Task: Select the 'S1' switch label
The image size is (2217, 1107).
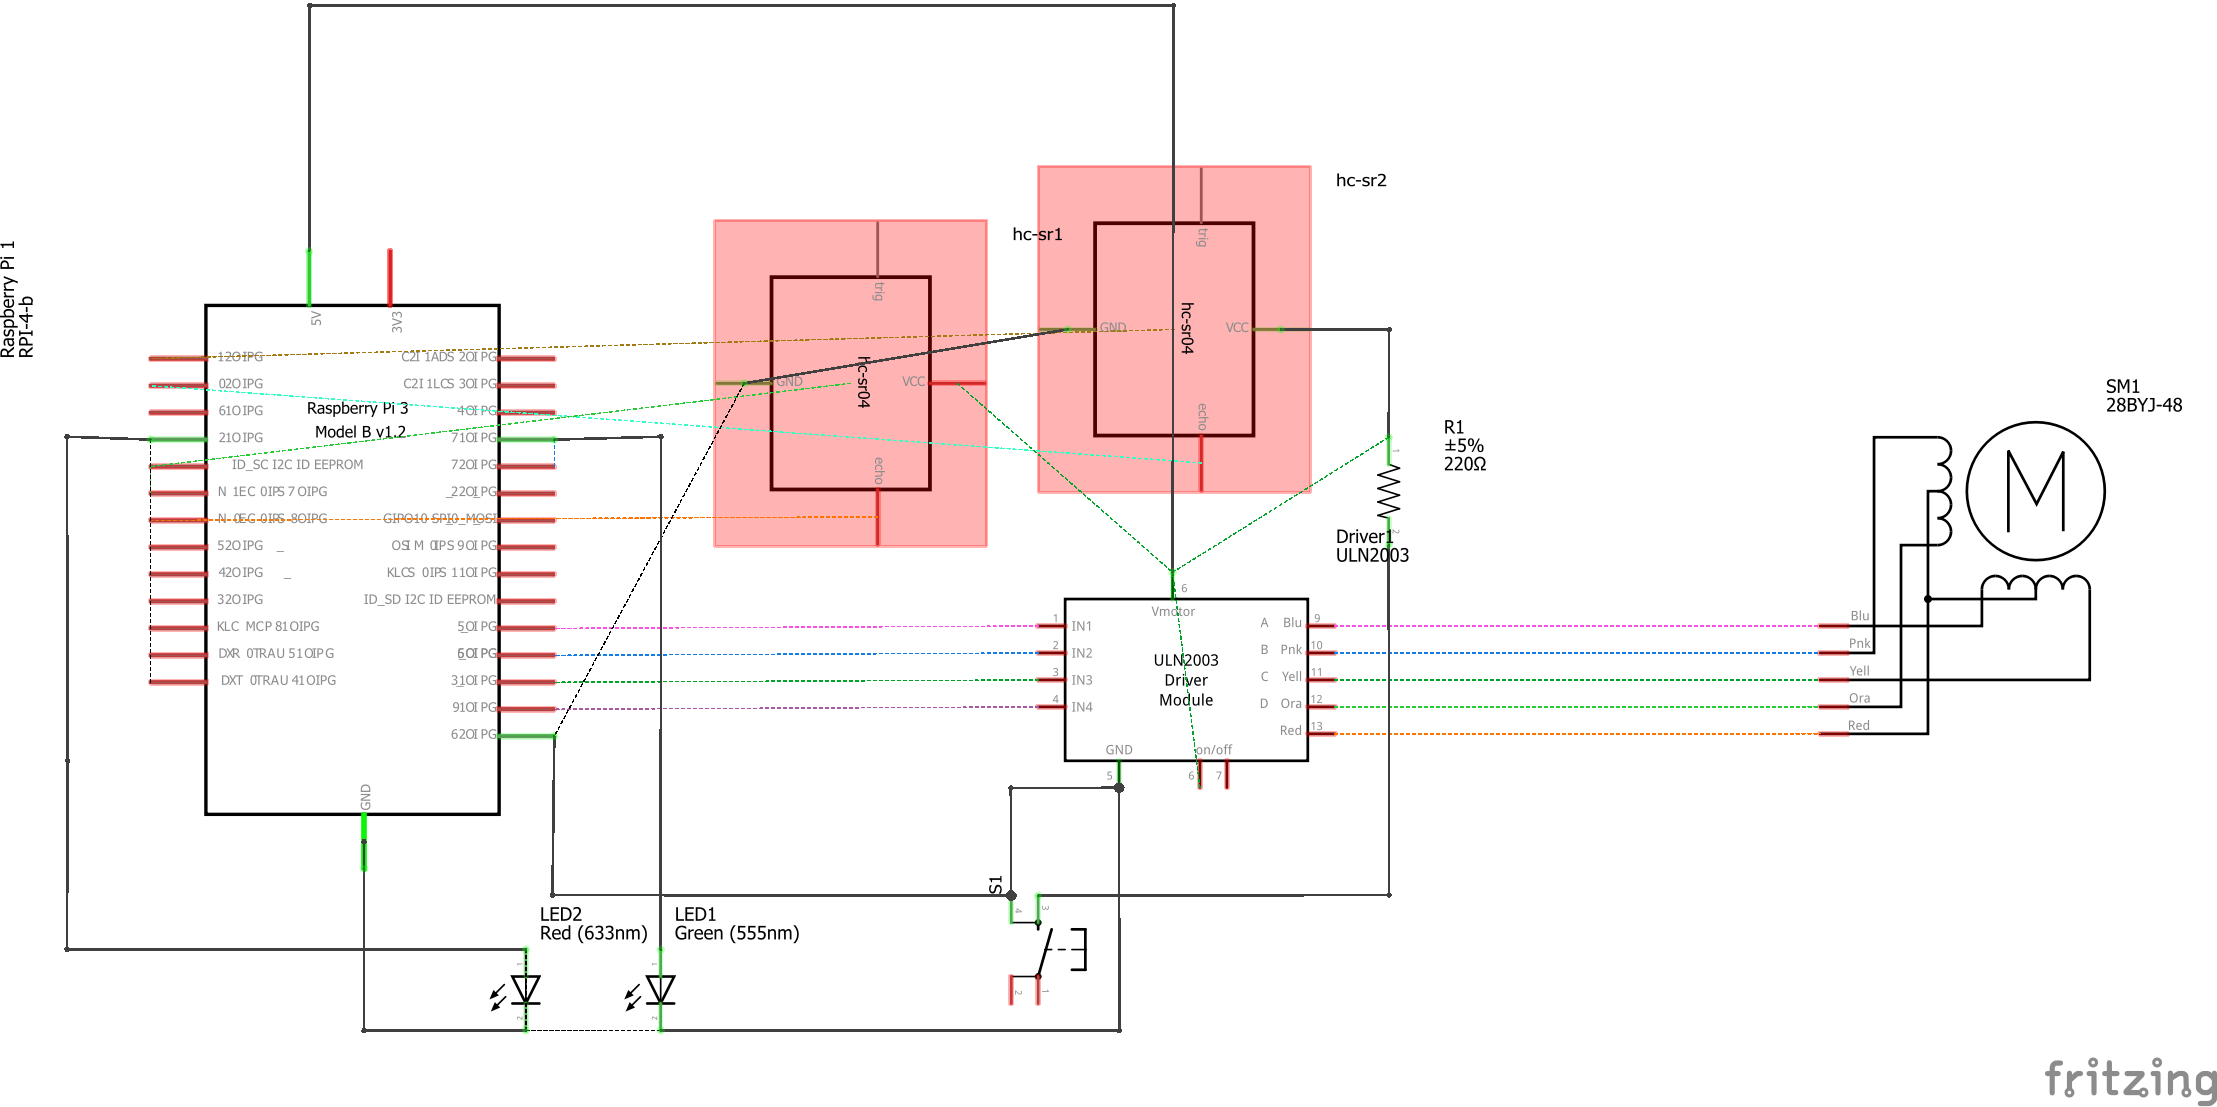Action: [995, 885]
